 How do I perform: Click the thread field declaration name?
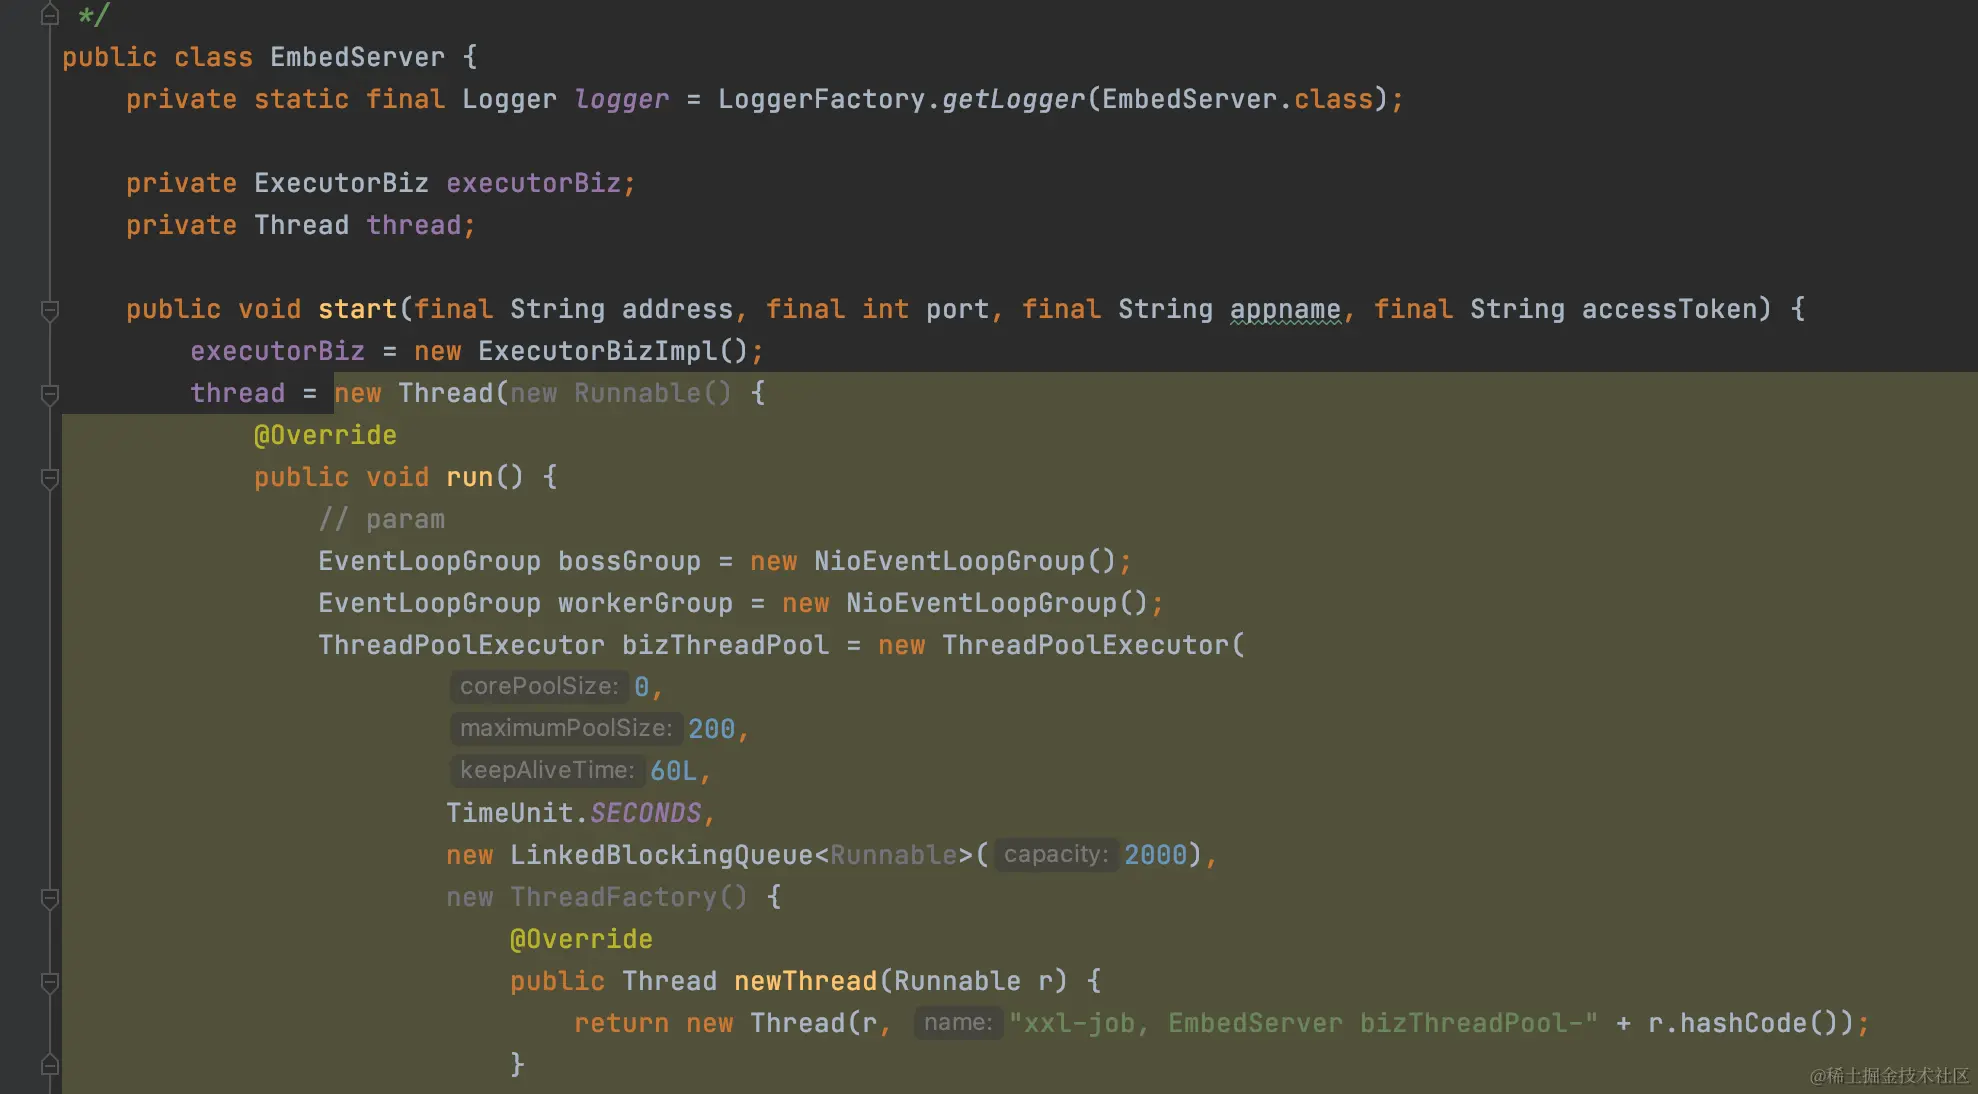point(413,225)
